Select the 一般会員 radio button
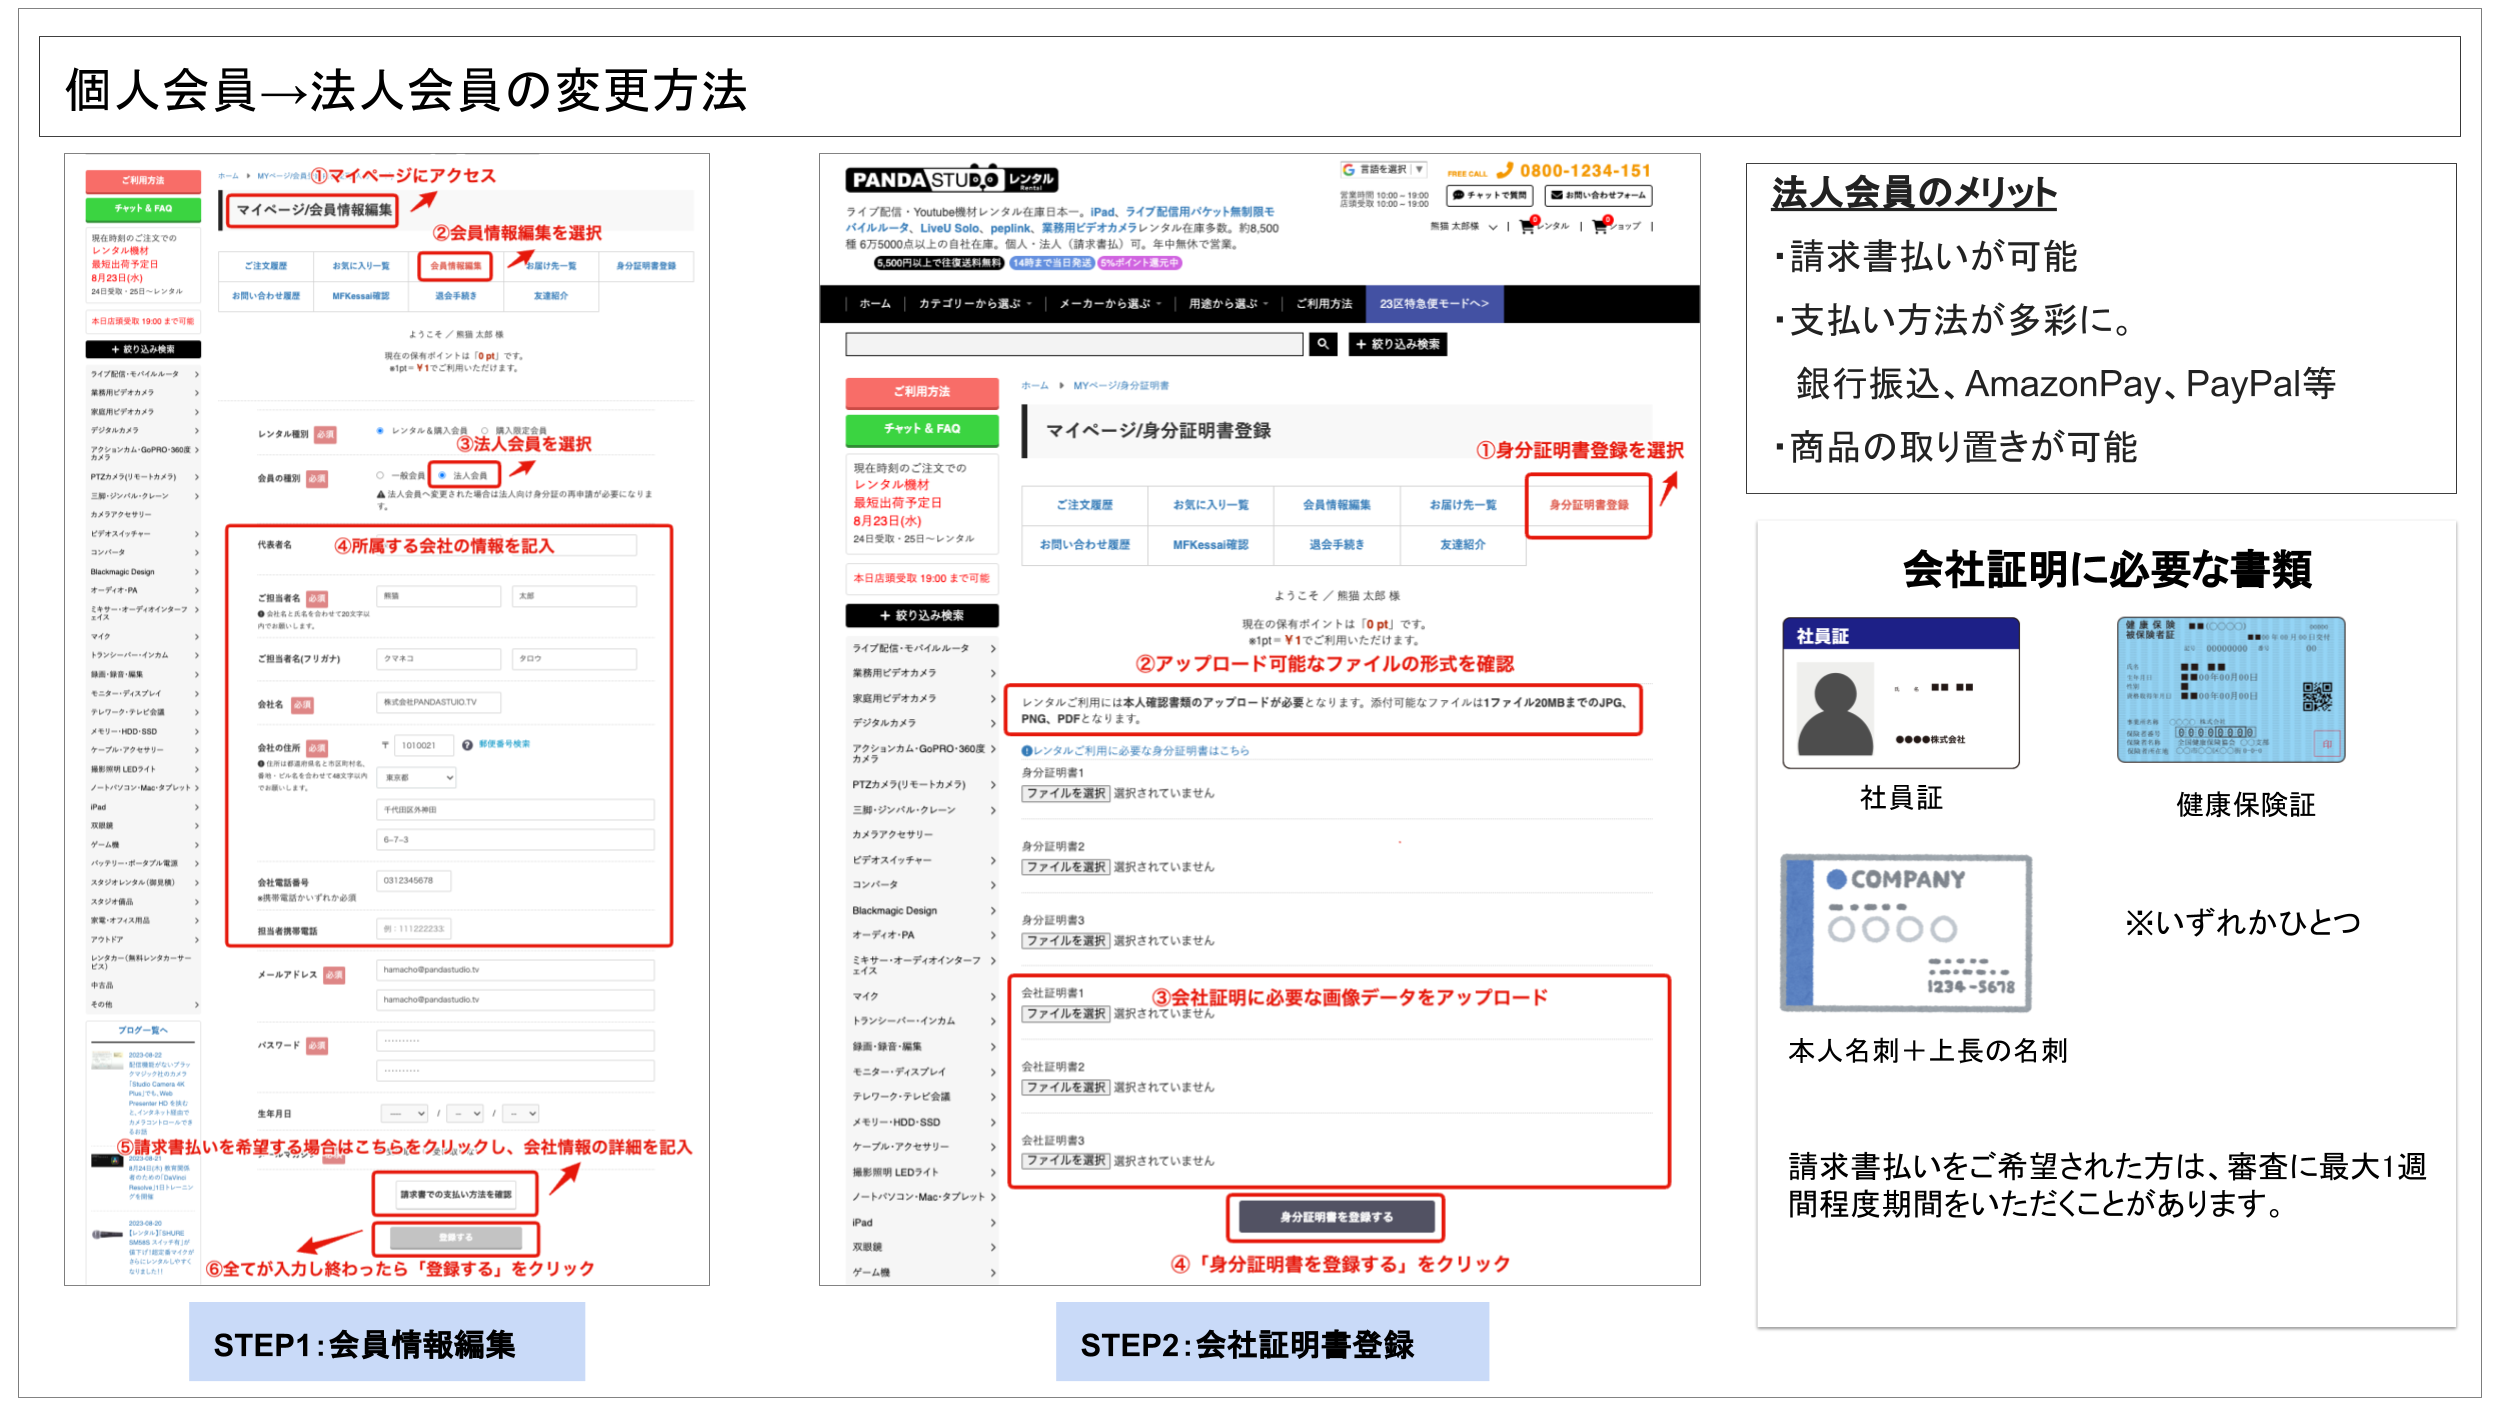 point(381,475)
